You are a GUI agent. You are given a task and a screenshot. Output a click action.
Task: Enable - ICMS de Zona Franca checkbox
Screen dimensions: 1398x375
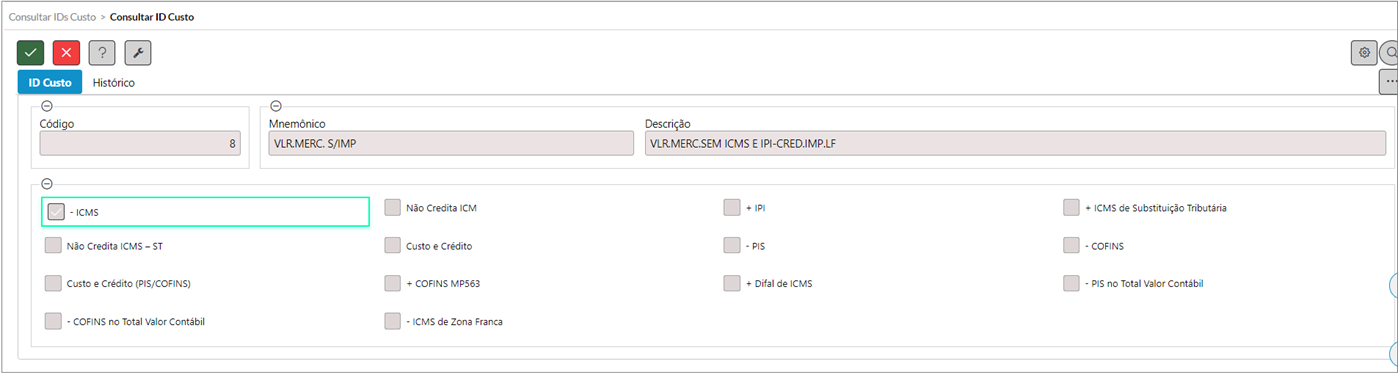click(392, 321)
